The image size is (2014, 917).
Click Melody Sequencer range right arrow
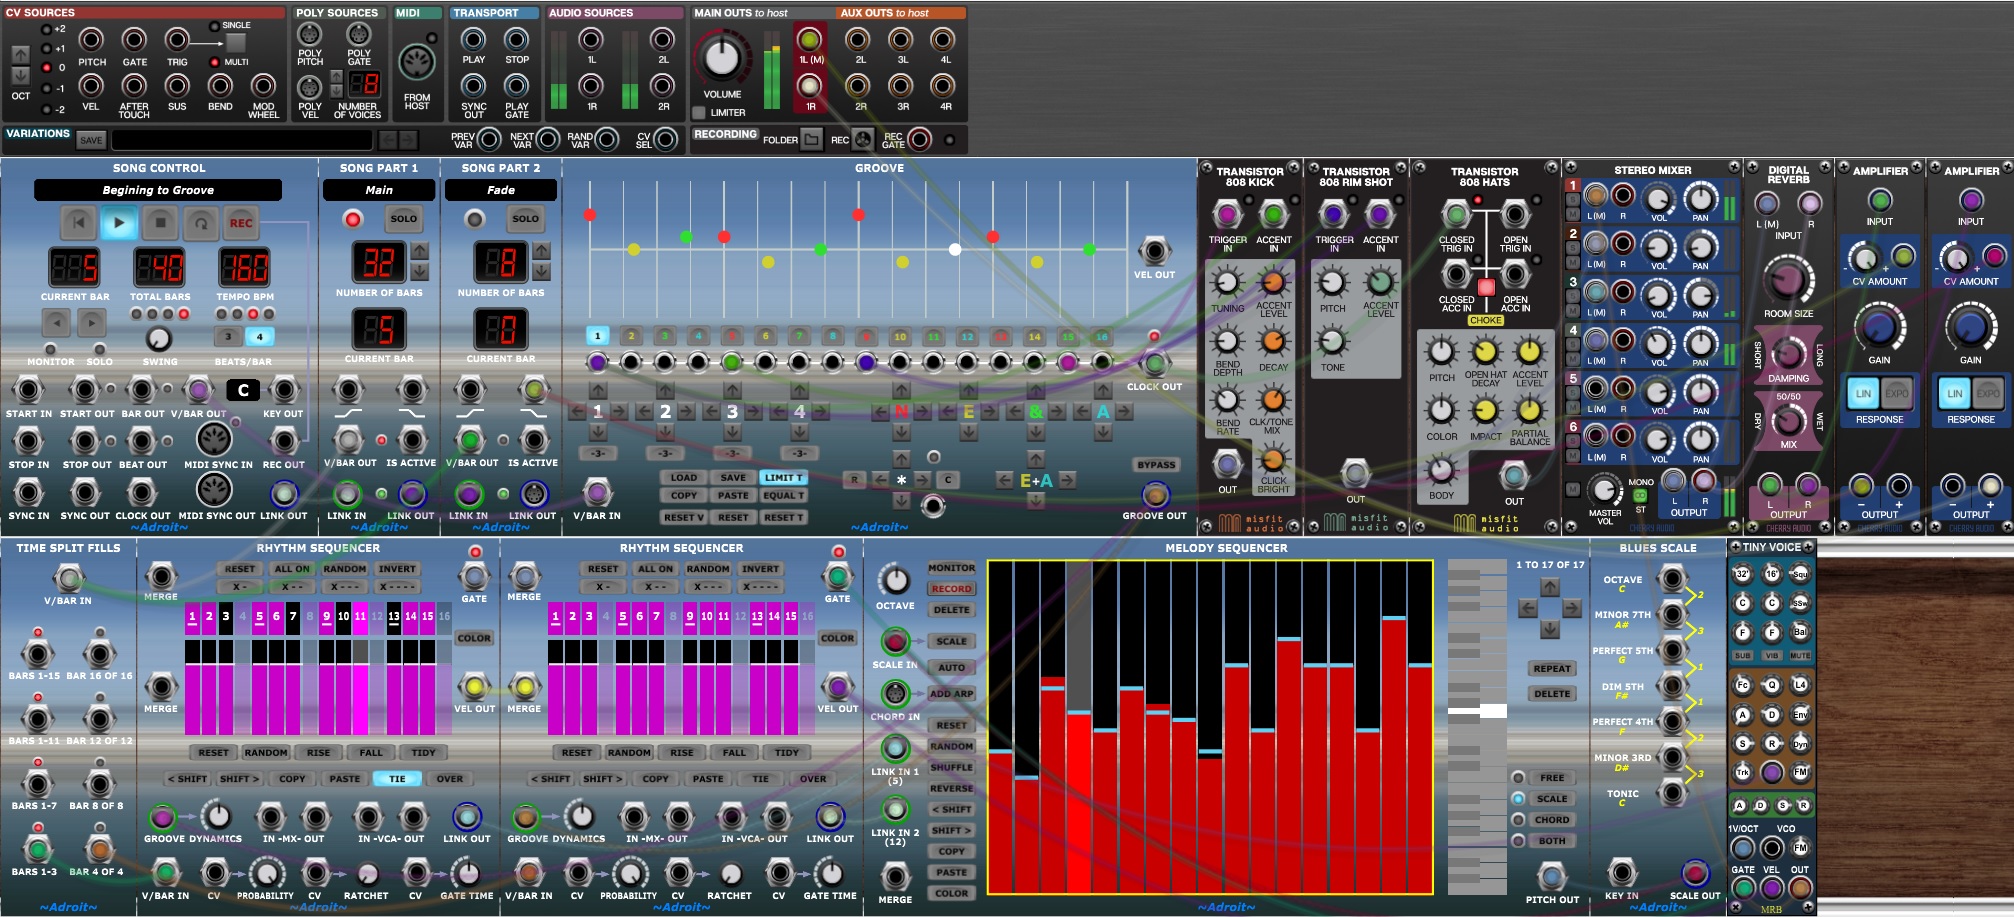(1571, 608)
